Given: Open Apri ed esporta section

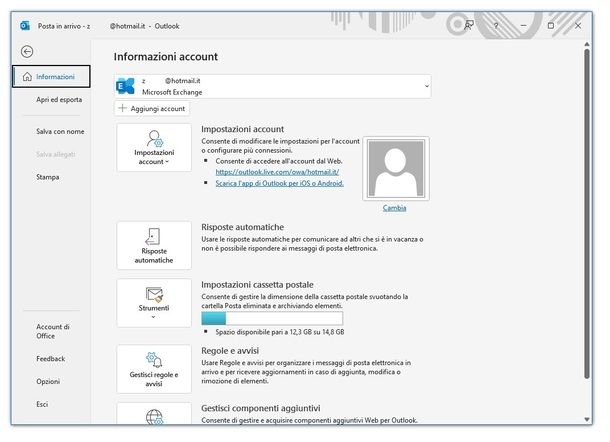Looking at the screenshot, I should [59, 100].
